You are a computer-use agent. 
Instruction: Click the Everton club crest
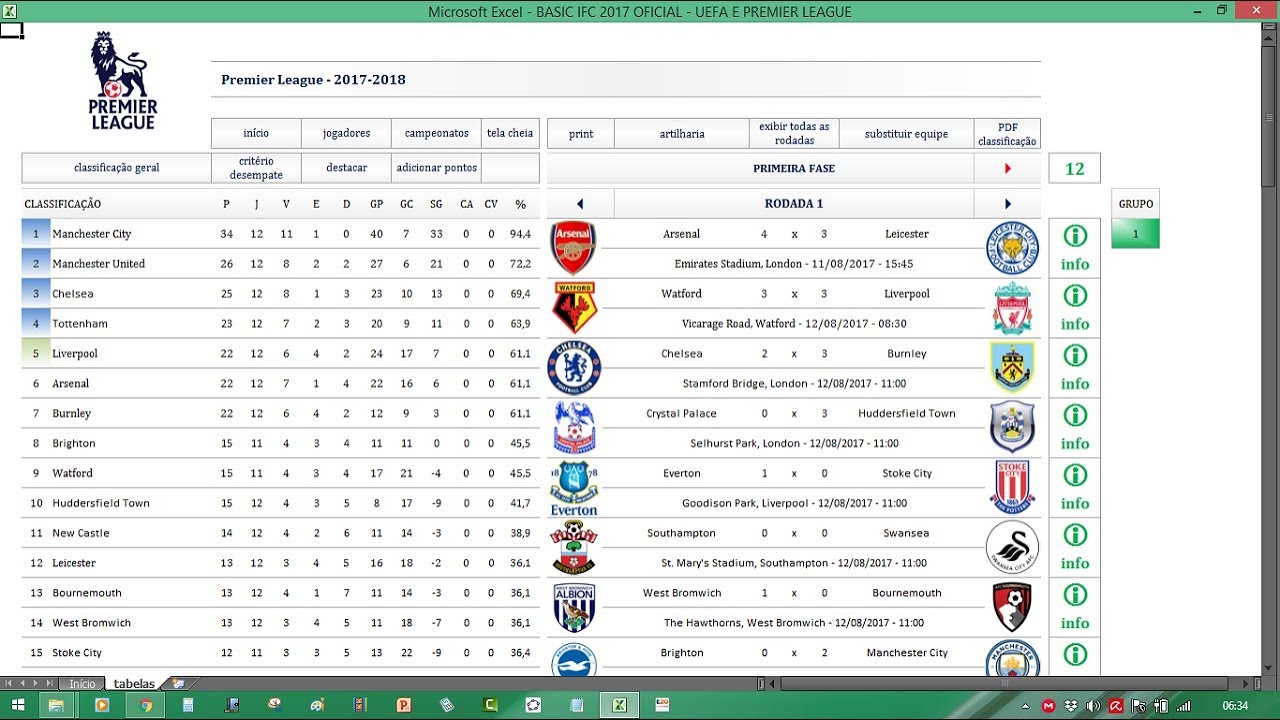574,488
